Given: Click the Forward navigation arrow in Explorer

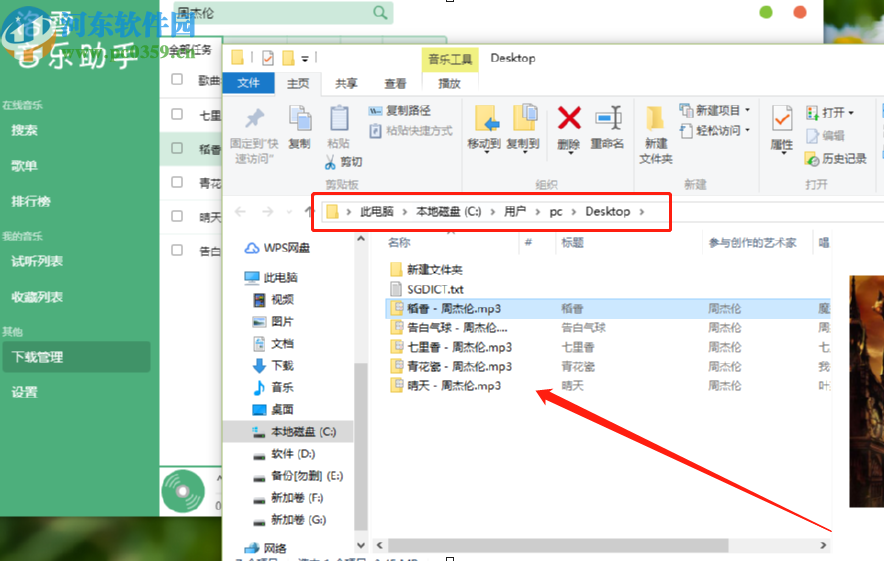Looking at the screenshot, I should [x=268, y=211].
